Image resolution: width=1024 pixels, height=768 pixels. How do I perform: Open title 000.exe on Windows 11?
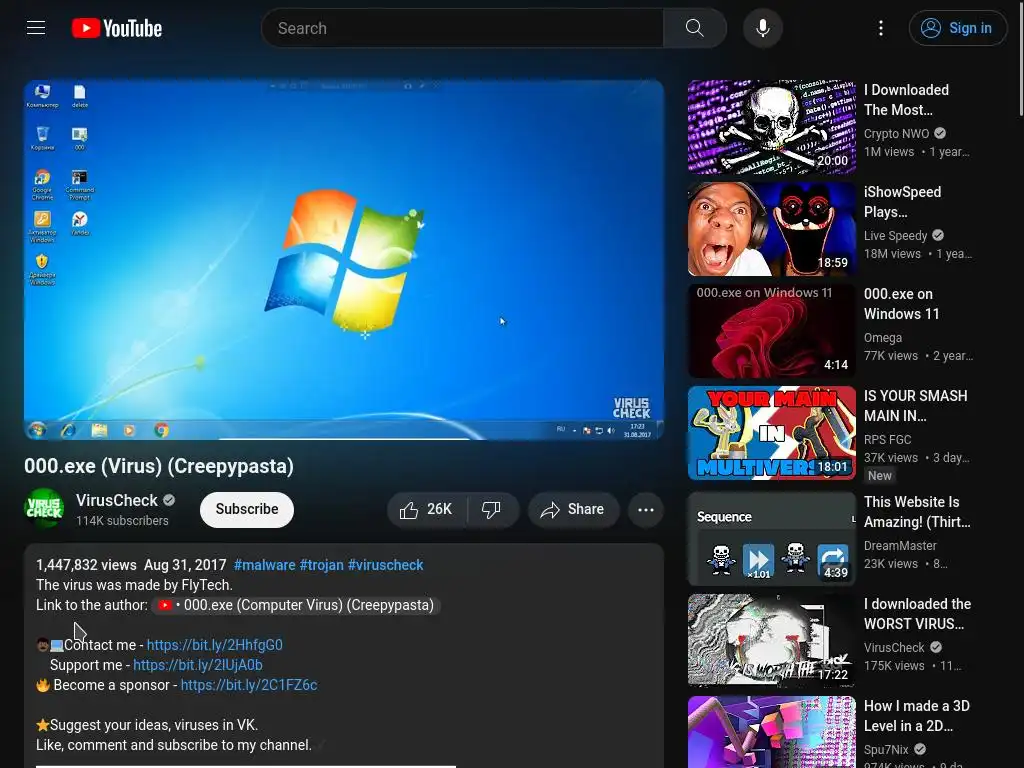(x=902, y=304)
